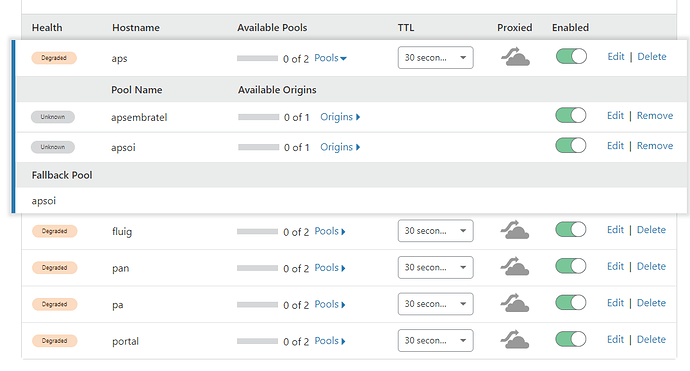Click the Hostname column header

[136, 28]
